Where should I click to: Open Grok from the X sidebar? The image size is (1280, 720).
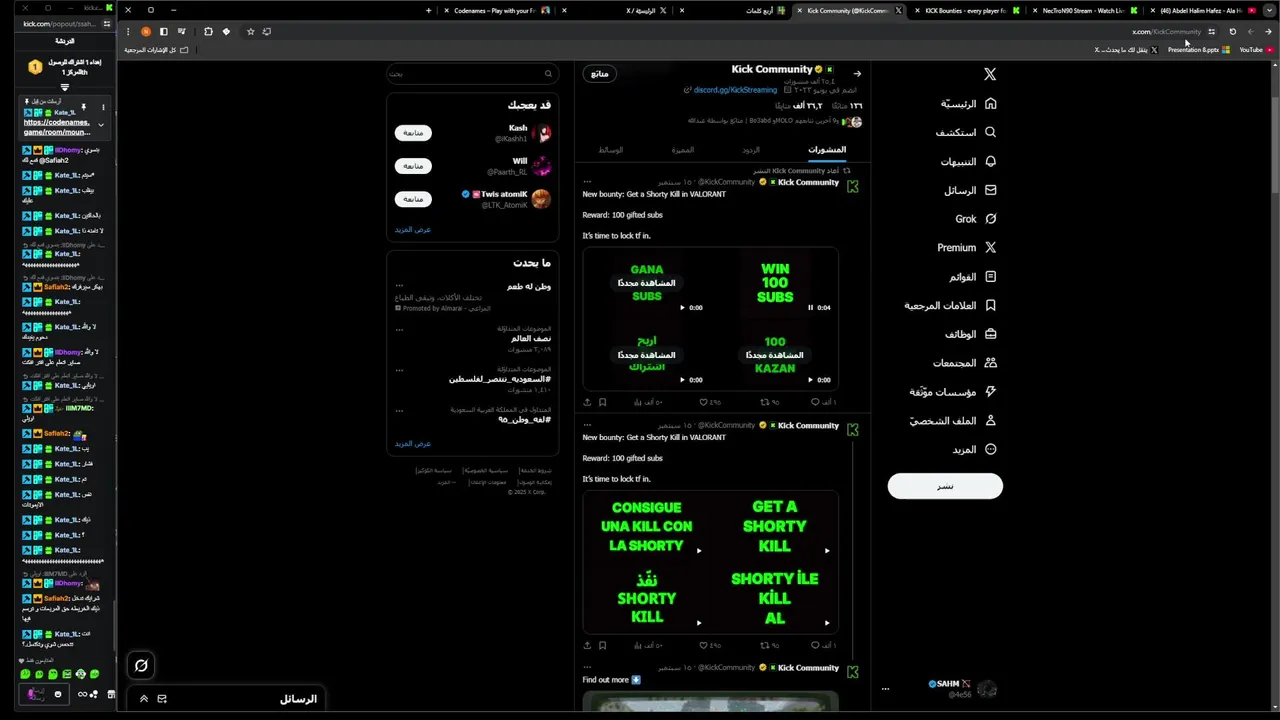tap(975, 219)
